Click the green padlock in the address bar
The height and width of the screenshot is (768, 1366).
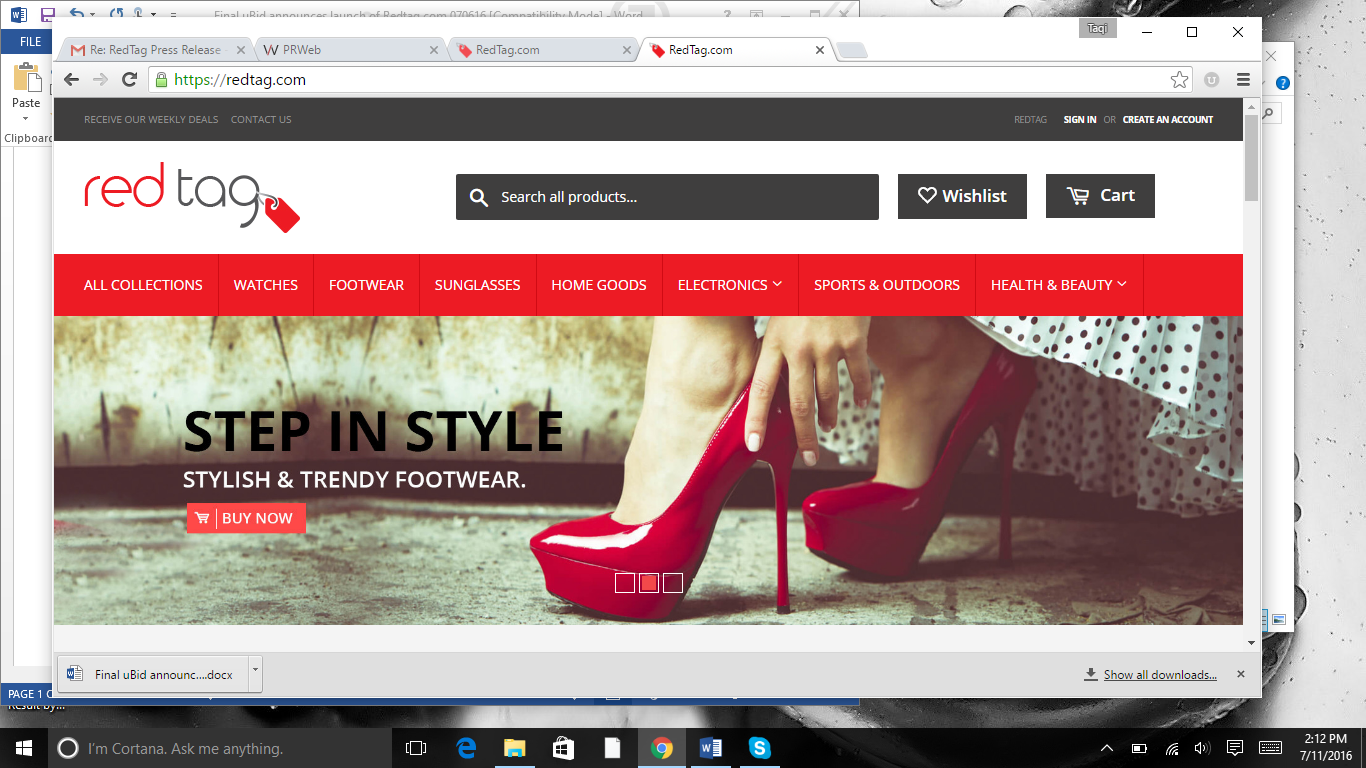pyautogui.click(x=161, y=80)
